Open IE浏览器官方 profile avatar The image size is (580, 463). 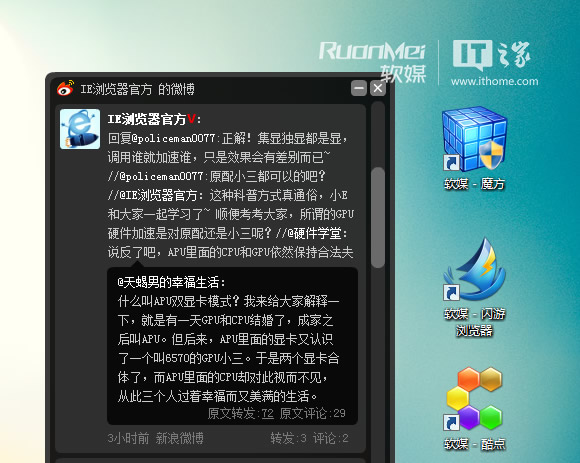(x=80, y=129)
